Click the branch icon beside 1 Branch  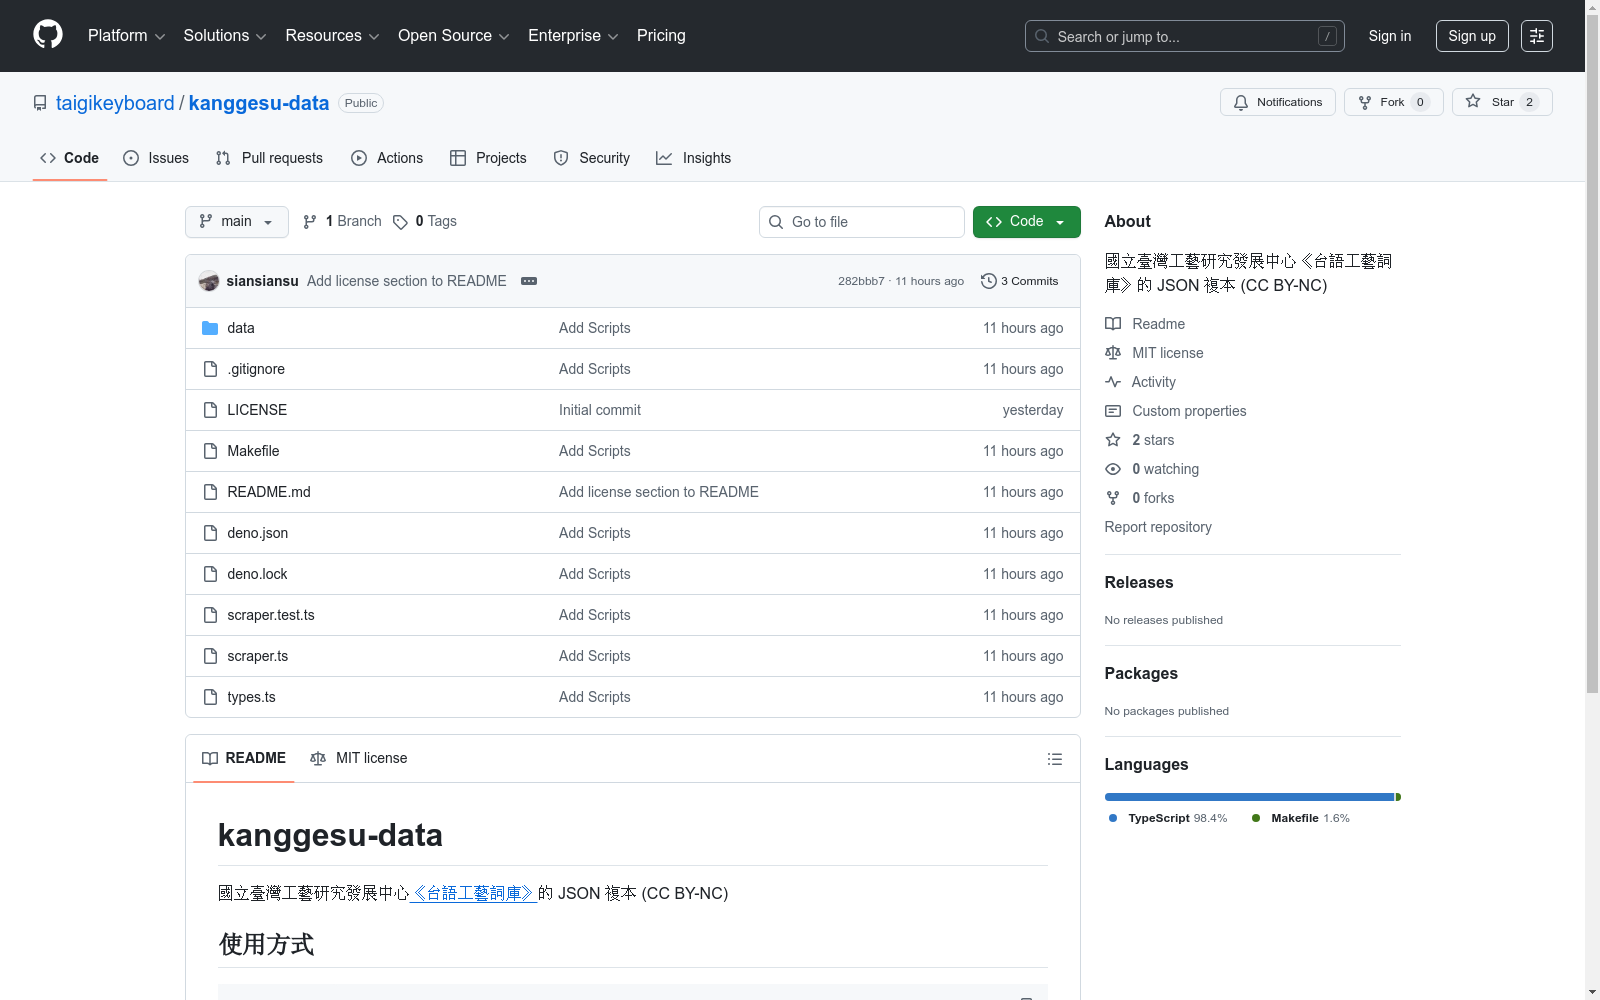(310, 222)
